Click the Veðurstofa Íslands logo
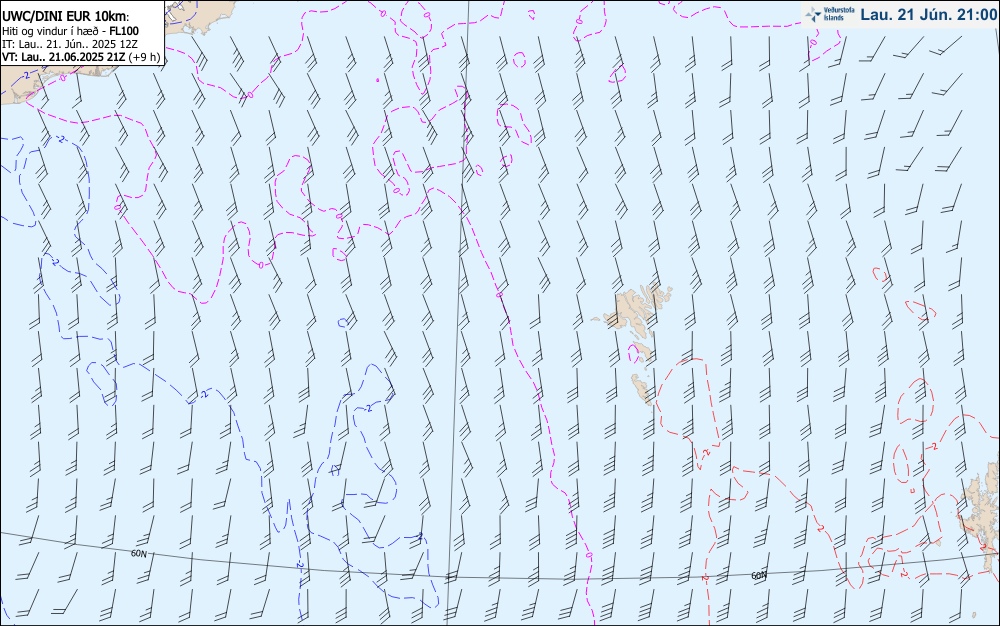The width and height of the screenshot is (1000, 626). [x=829, y=14]
